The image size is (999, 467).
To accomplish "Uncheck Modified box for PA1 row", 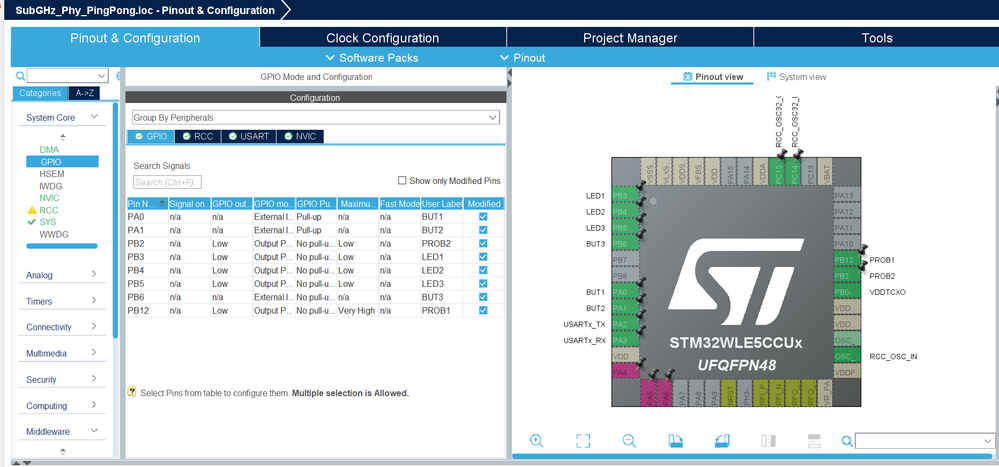I will (483, 230).
